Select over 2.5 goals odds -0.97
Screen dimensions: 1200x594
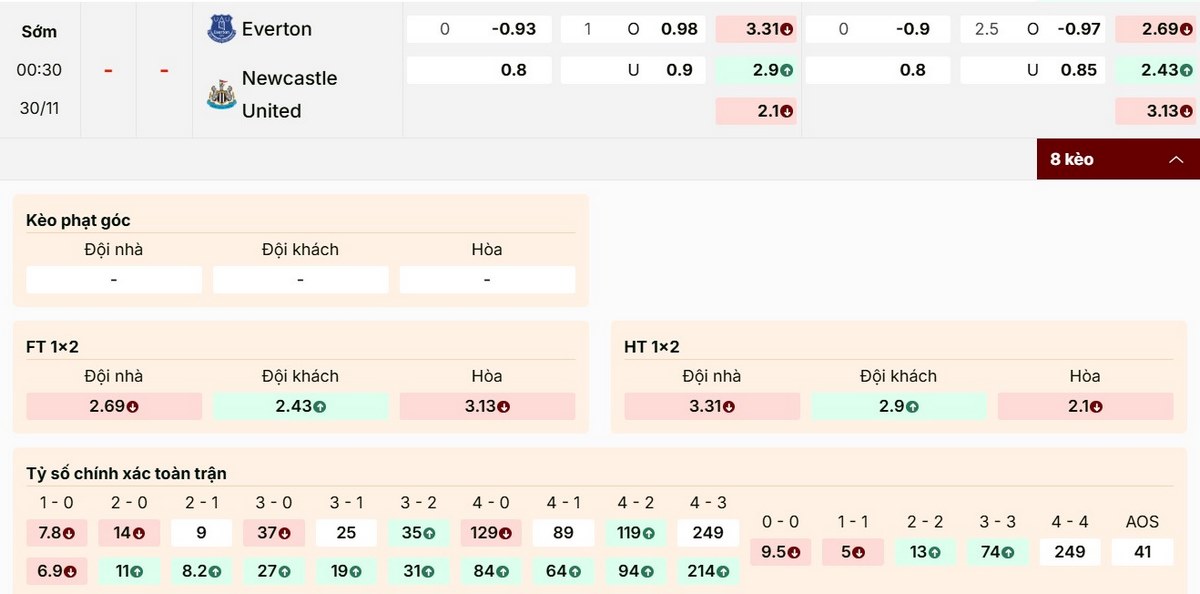(x=1076, y=29)
